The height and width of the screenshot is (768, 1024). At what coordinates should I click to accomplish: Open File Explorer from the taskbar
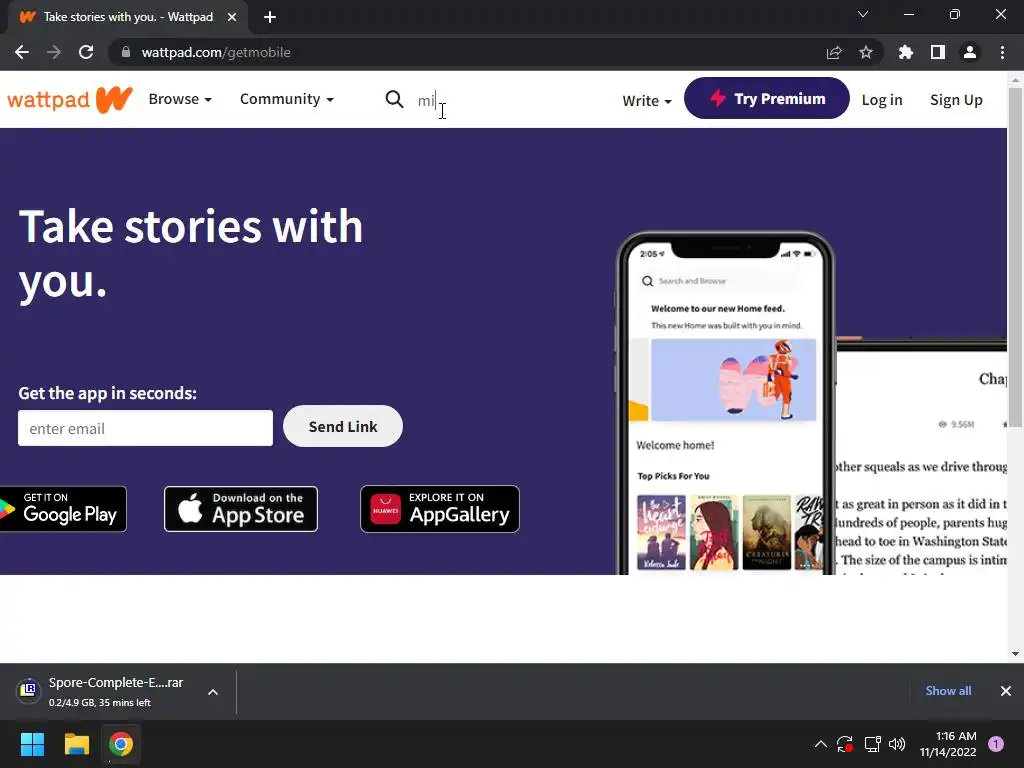click(x=76, y=744)
